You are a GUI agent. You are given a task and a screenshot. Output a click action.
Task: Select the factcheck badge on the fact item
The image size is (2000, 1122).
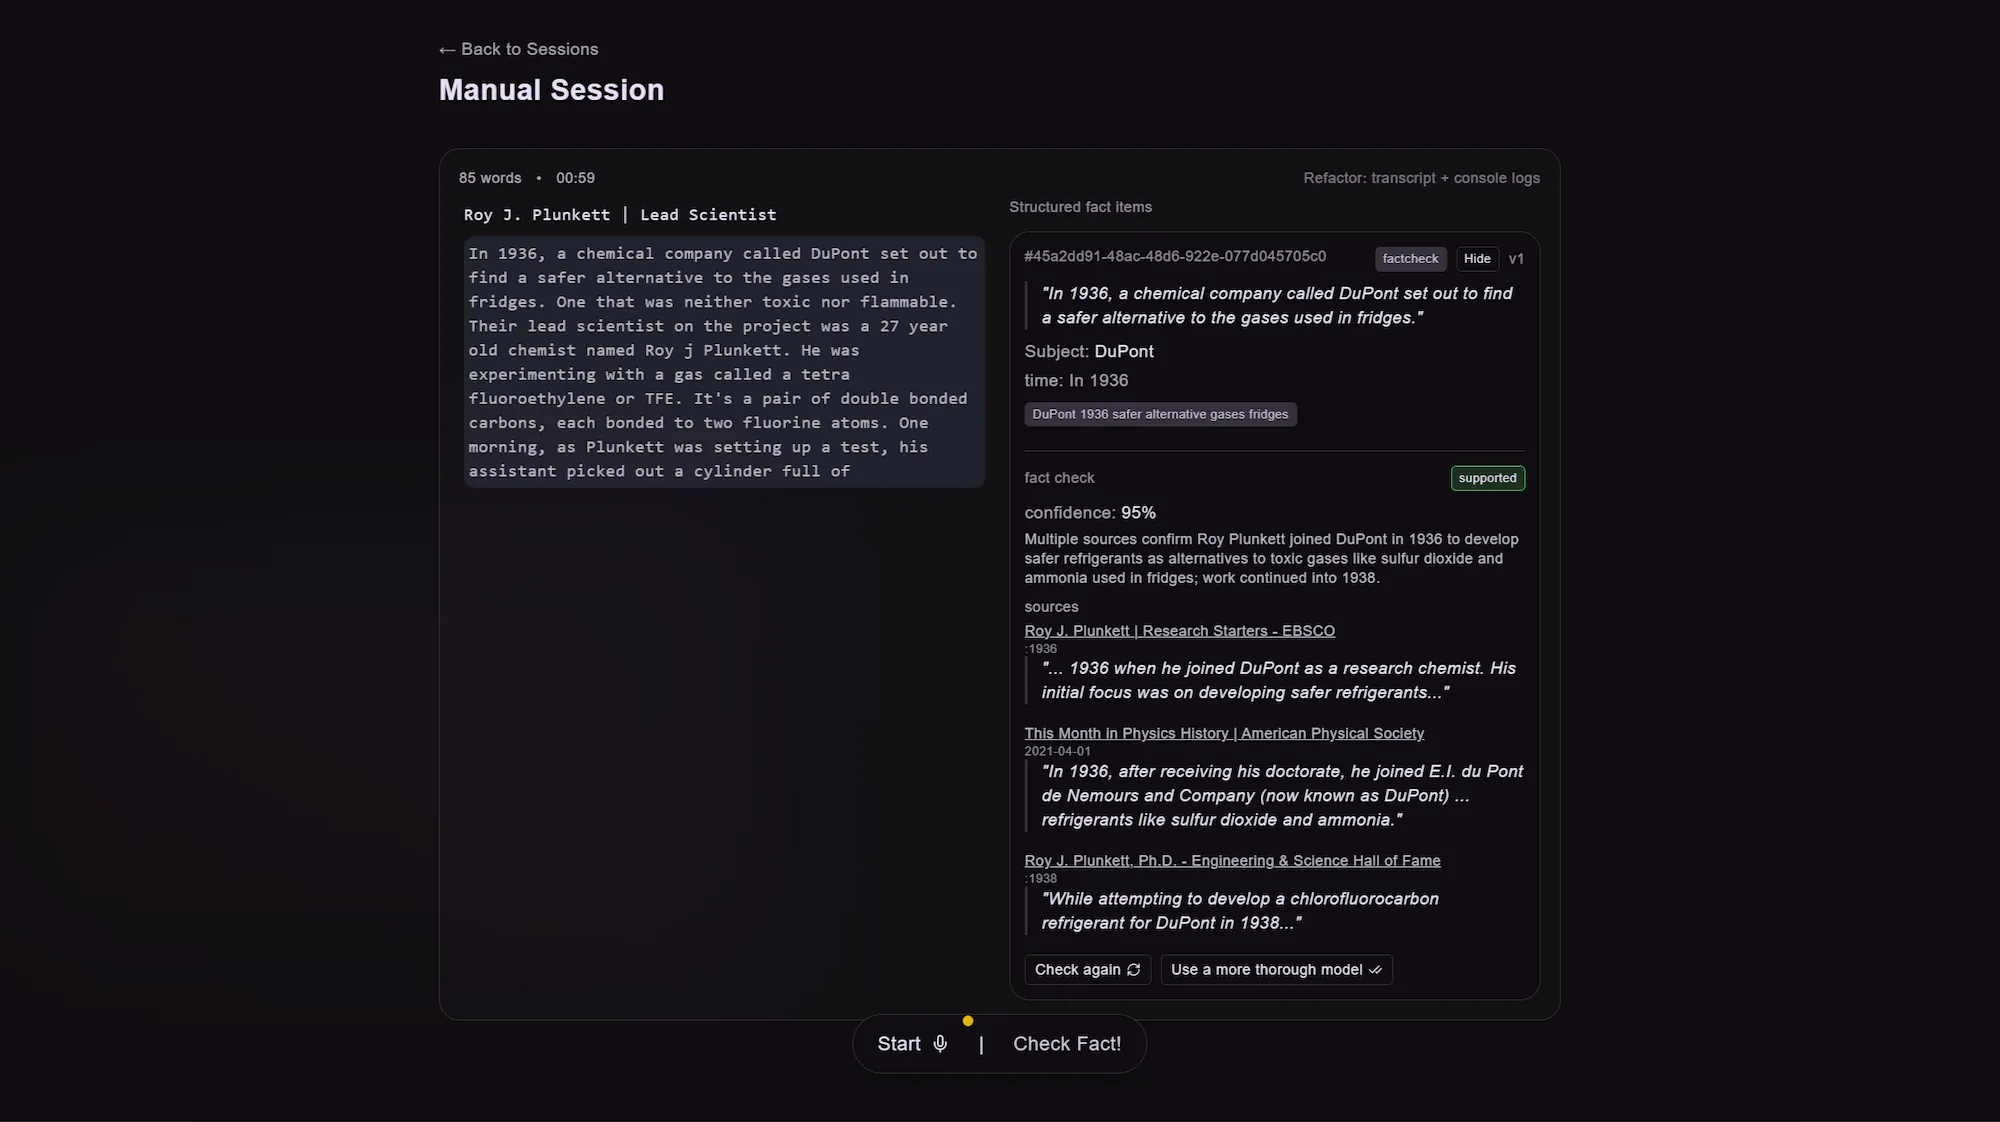pos(1410,258)
